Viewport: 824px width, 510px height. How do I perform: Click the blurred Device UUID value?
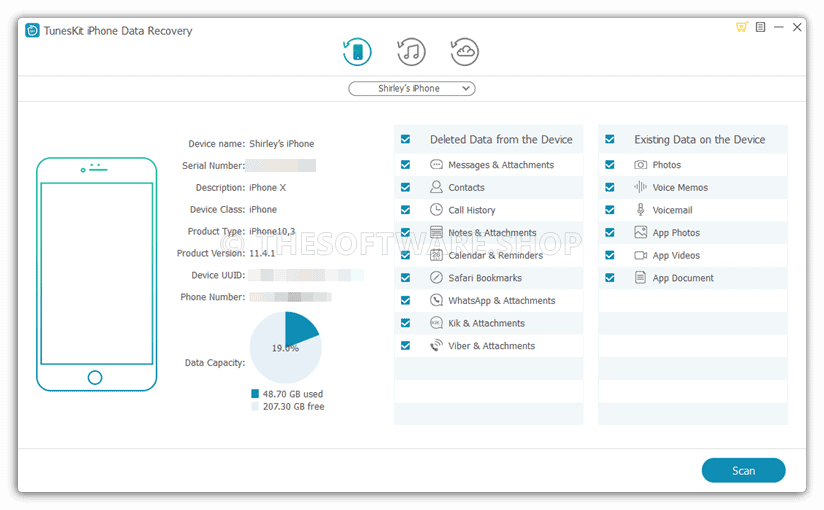pos(305,275)
